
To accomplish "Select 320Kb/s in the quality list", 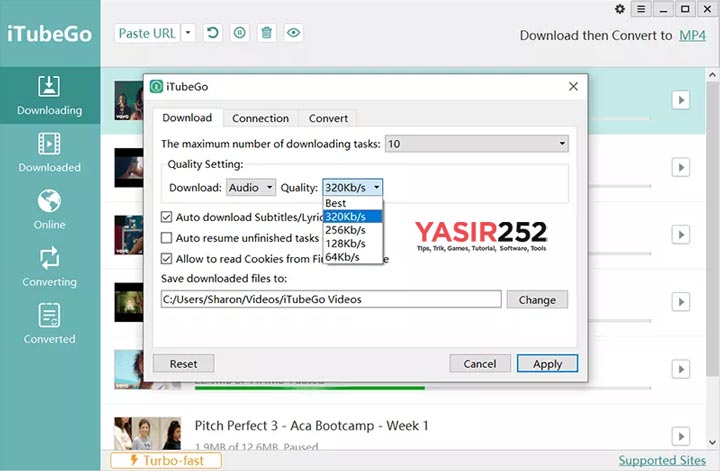I will 353,216.
